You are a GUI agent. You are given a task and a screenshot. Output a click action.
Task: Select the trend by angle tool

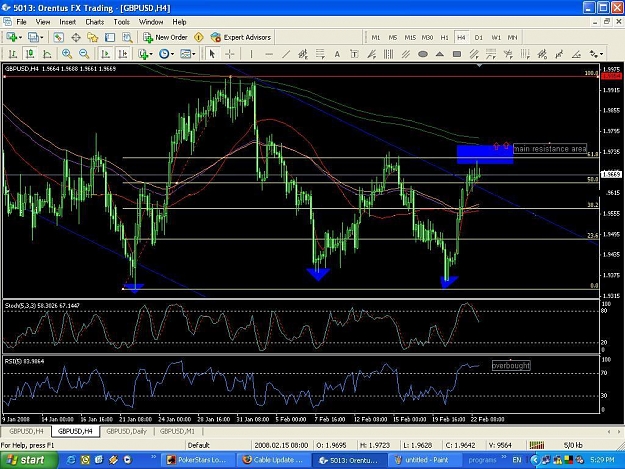coord(576,54)
